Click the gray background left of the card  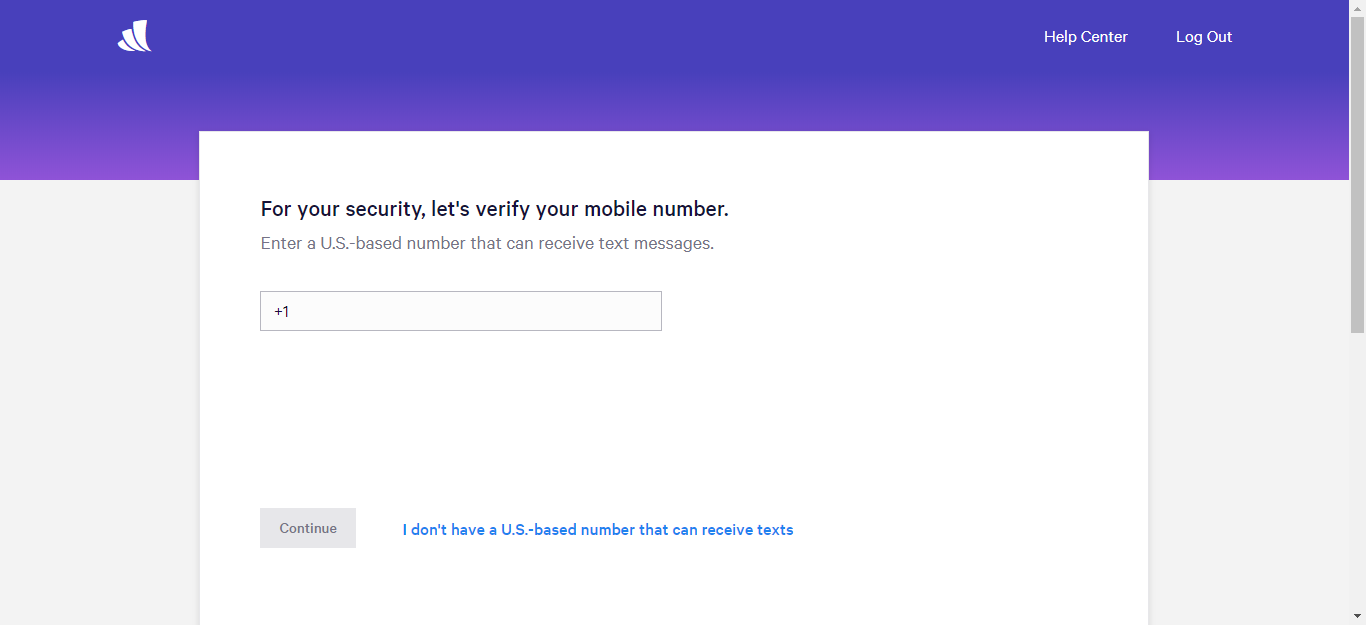[100, 400]
